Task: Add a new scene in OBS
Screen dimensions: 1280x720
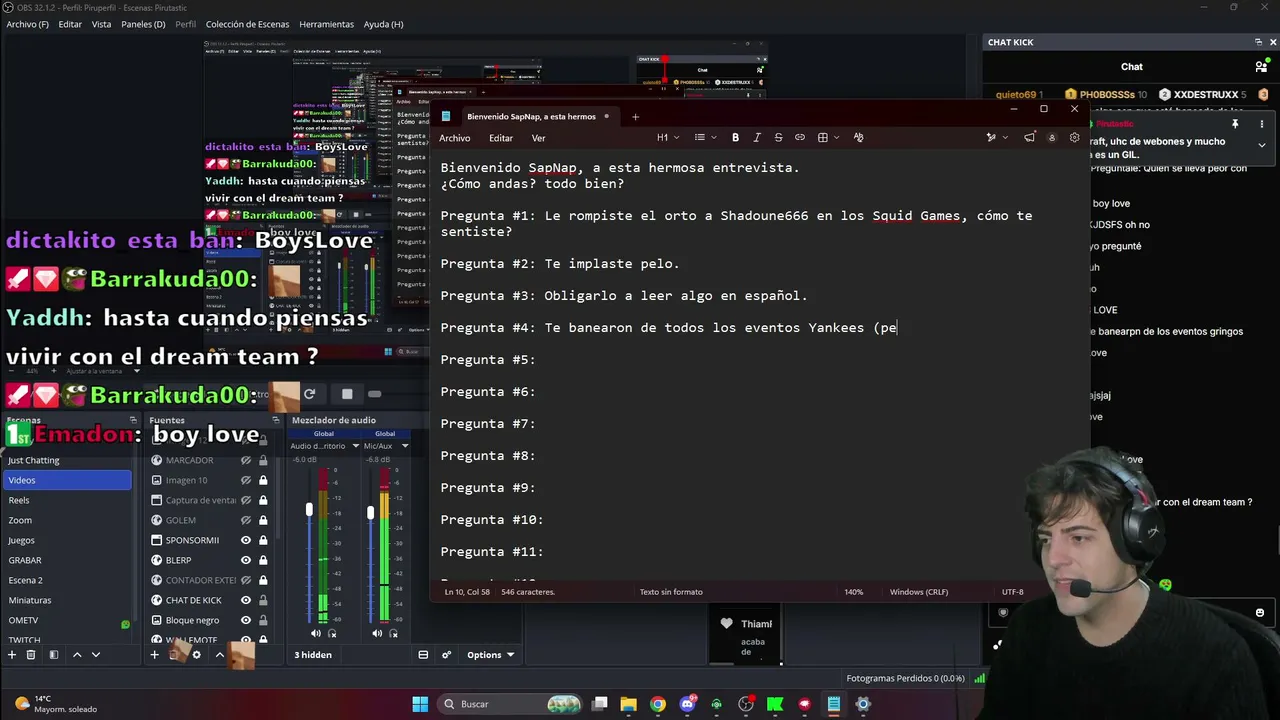Action: (12, 655)
